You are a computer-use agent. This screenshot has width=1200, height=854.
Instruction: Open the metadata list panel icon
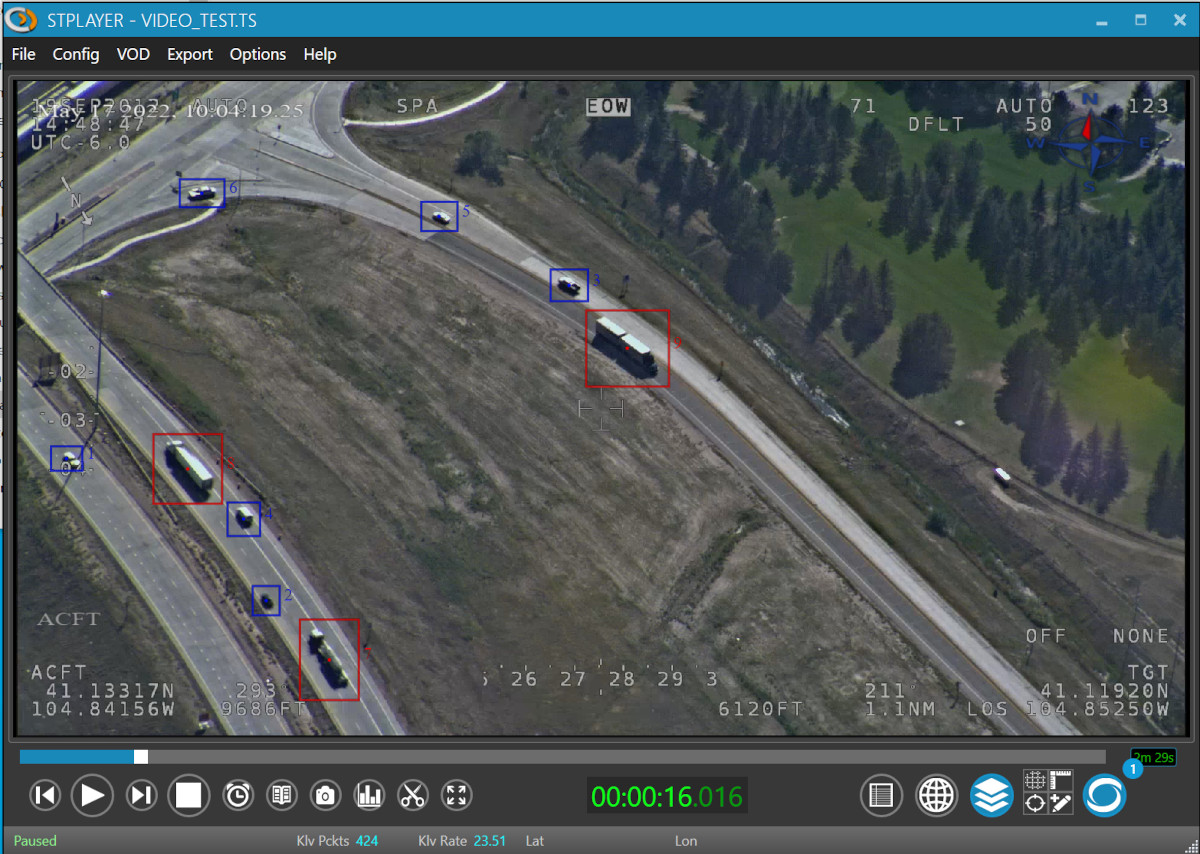881,796
